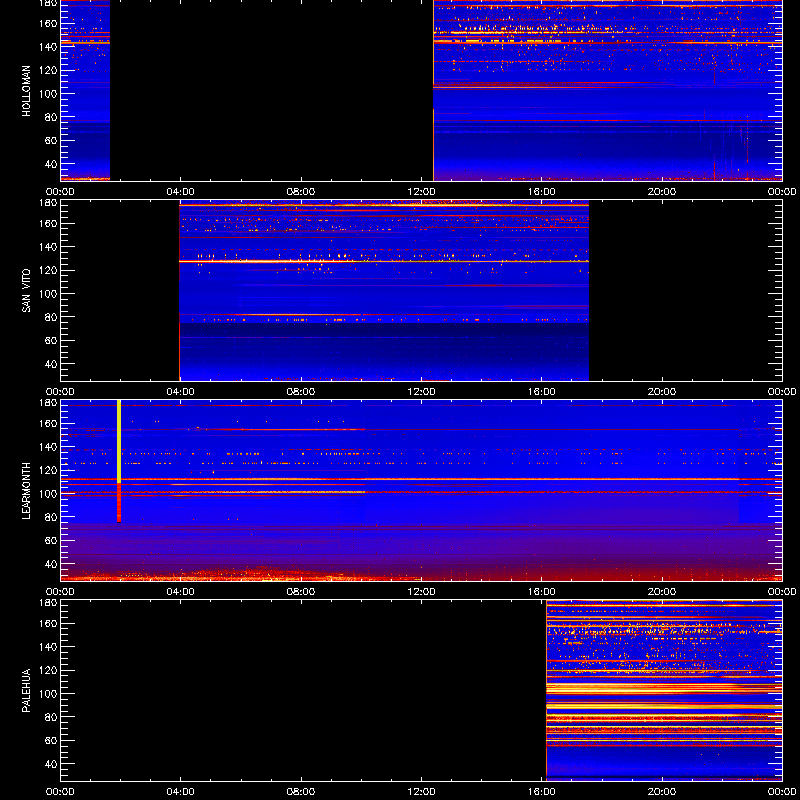This screenshot has height=800, width=800.
Task: Choose 08:00 on the Palehua time axis
Action: tap(301, 792)
